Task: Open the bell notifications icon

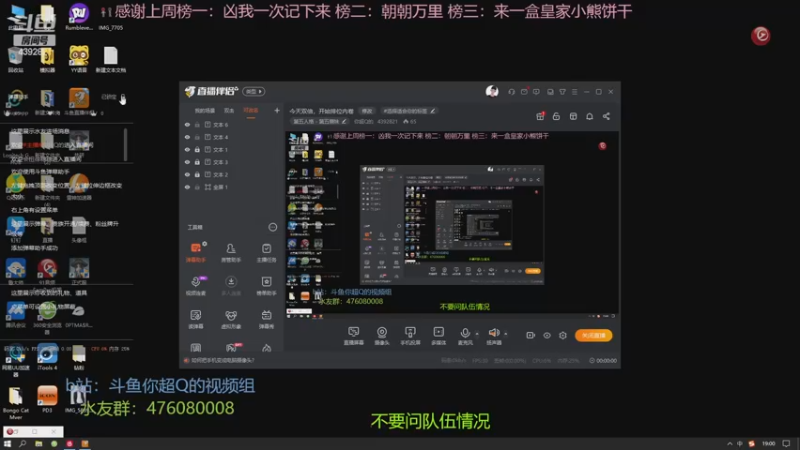Action: point(589,116)
